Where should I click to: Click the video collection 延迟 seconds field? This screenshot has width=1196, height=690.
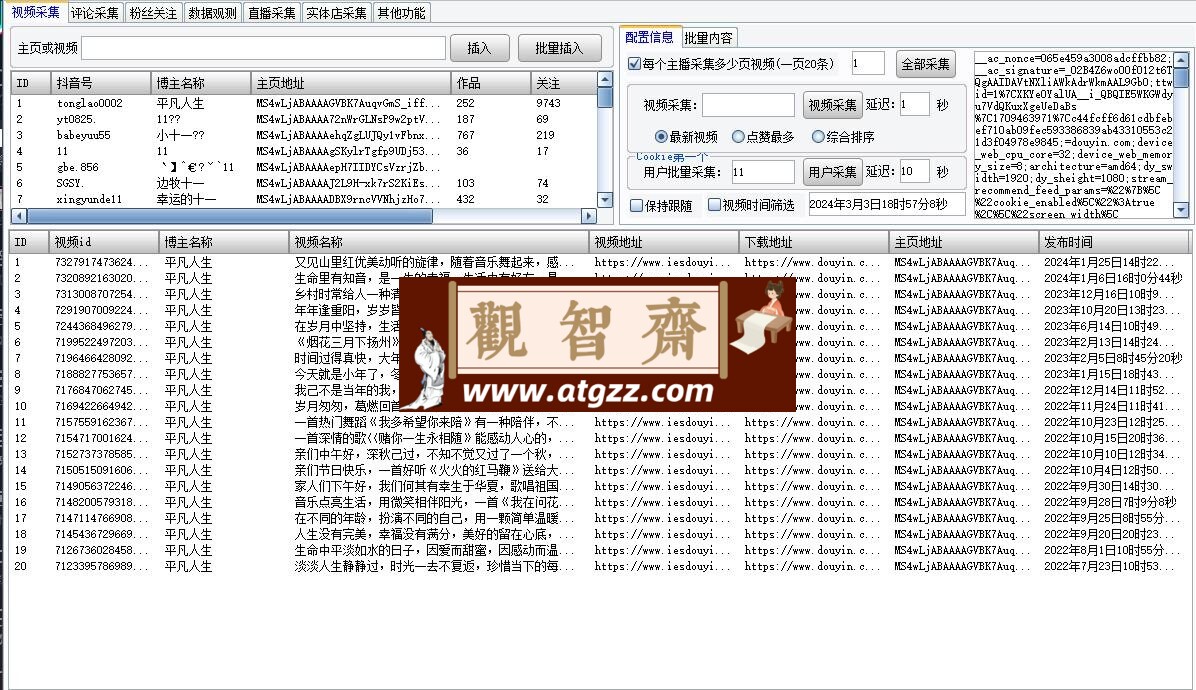click(915, 104)
